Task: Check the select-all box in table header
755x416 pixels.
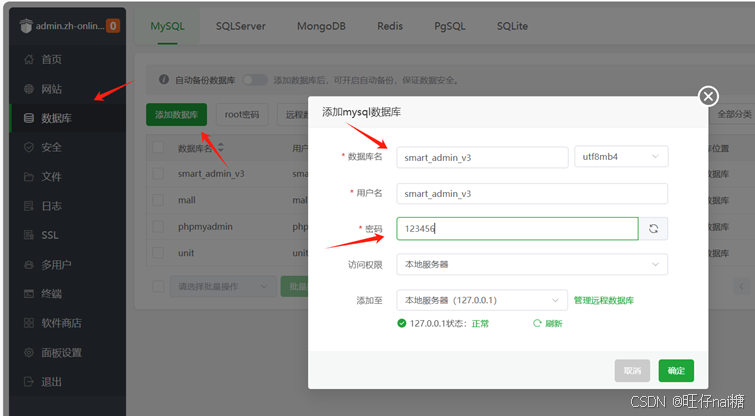Action: (158, 147)
